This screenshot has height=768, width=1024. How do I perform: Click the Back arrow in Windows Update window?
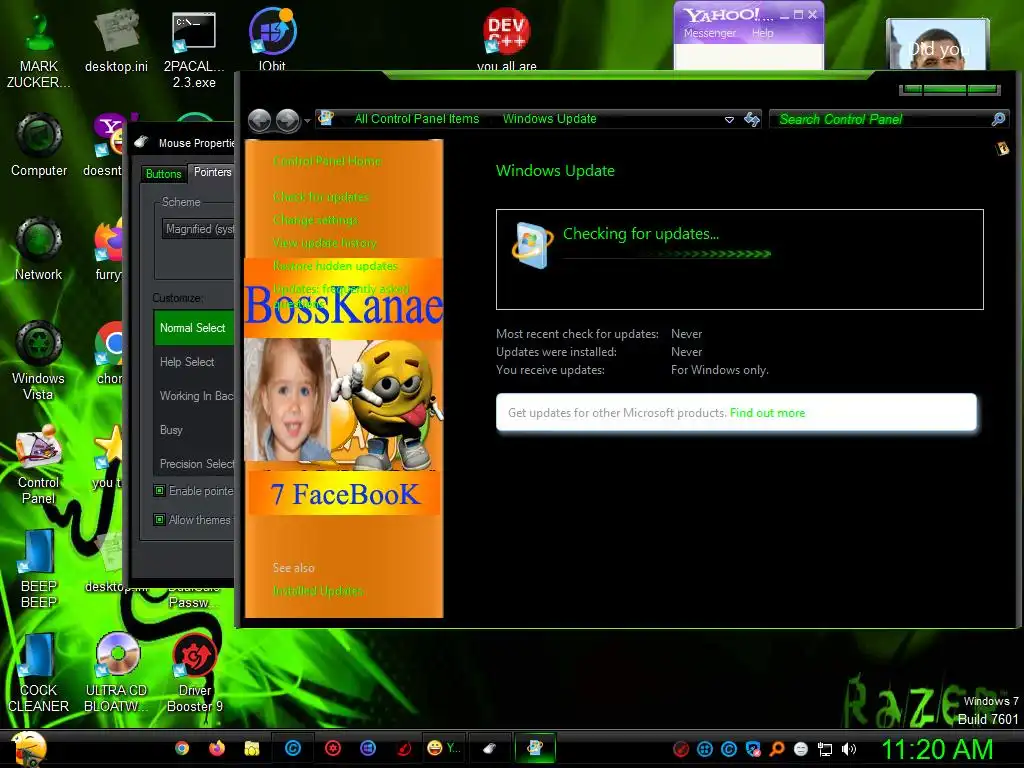point(260,120)
